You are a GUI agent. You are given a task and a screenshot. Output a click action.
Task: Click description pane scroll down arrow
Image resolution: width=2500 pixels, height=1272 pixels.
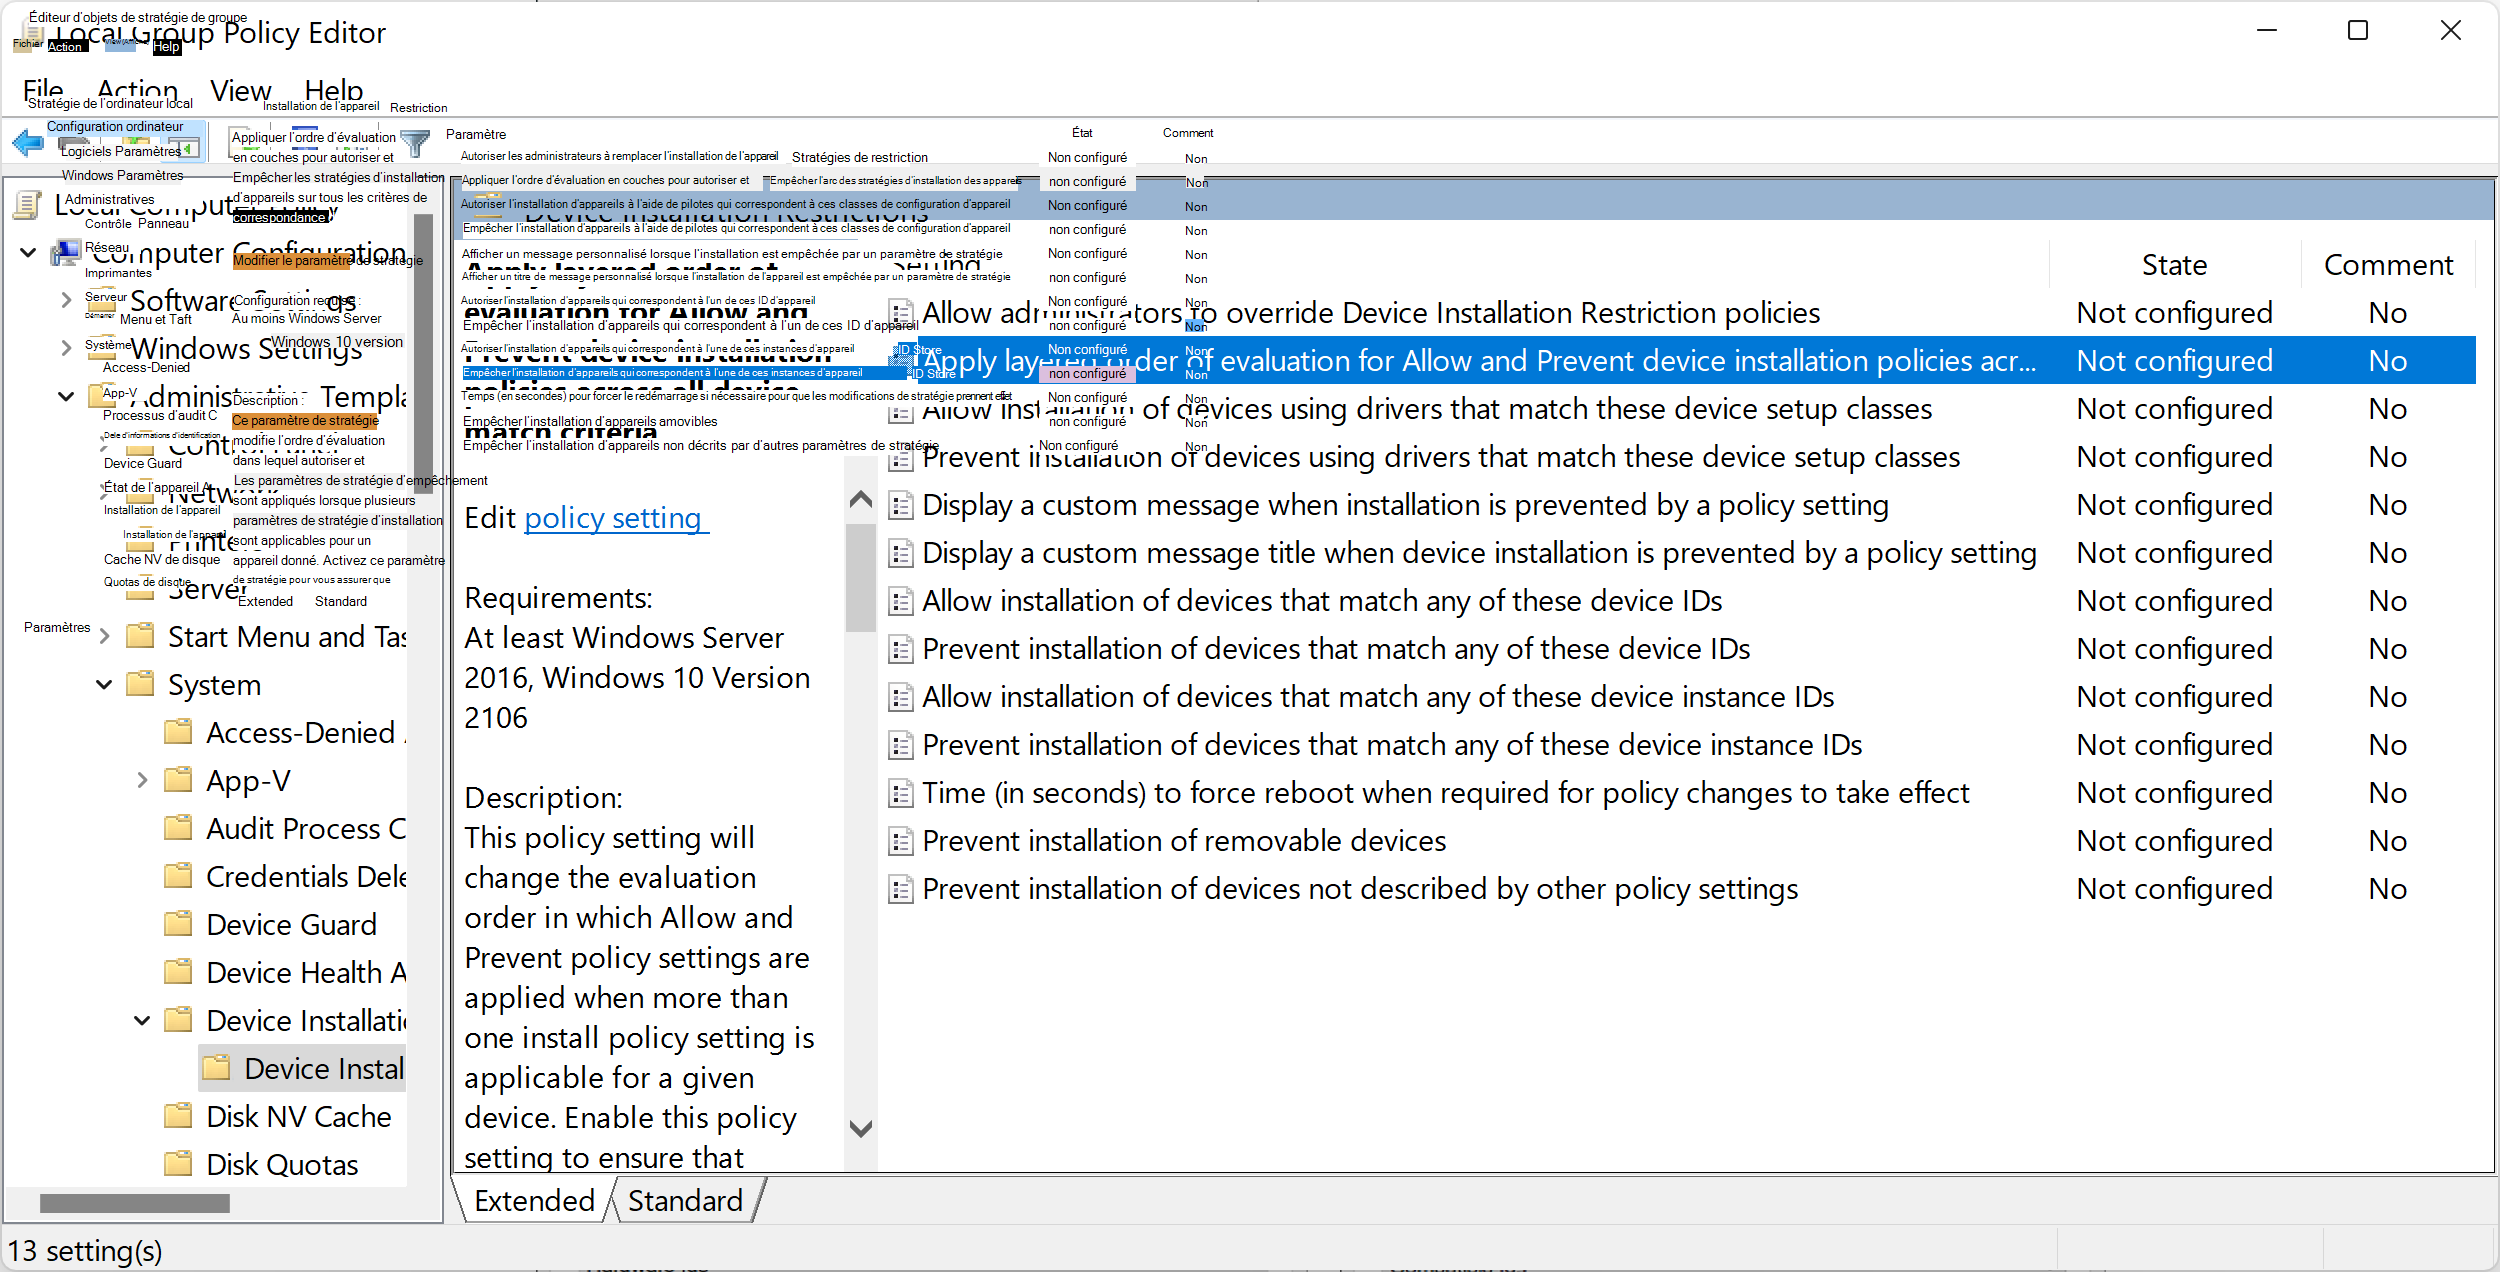click(x=860, y=1129)
